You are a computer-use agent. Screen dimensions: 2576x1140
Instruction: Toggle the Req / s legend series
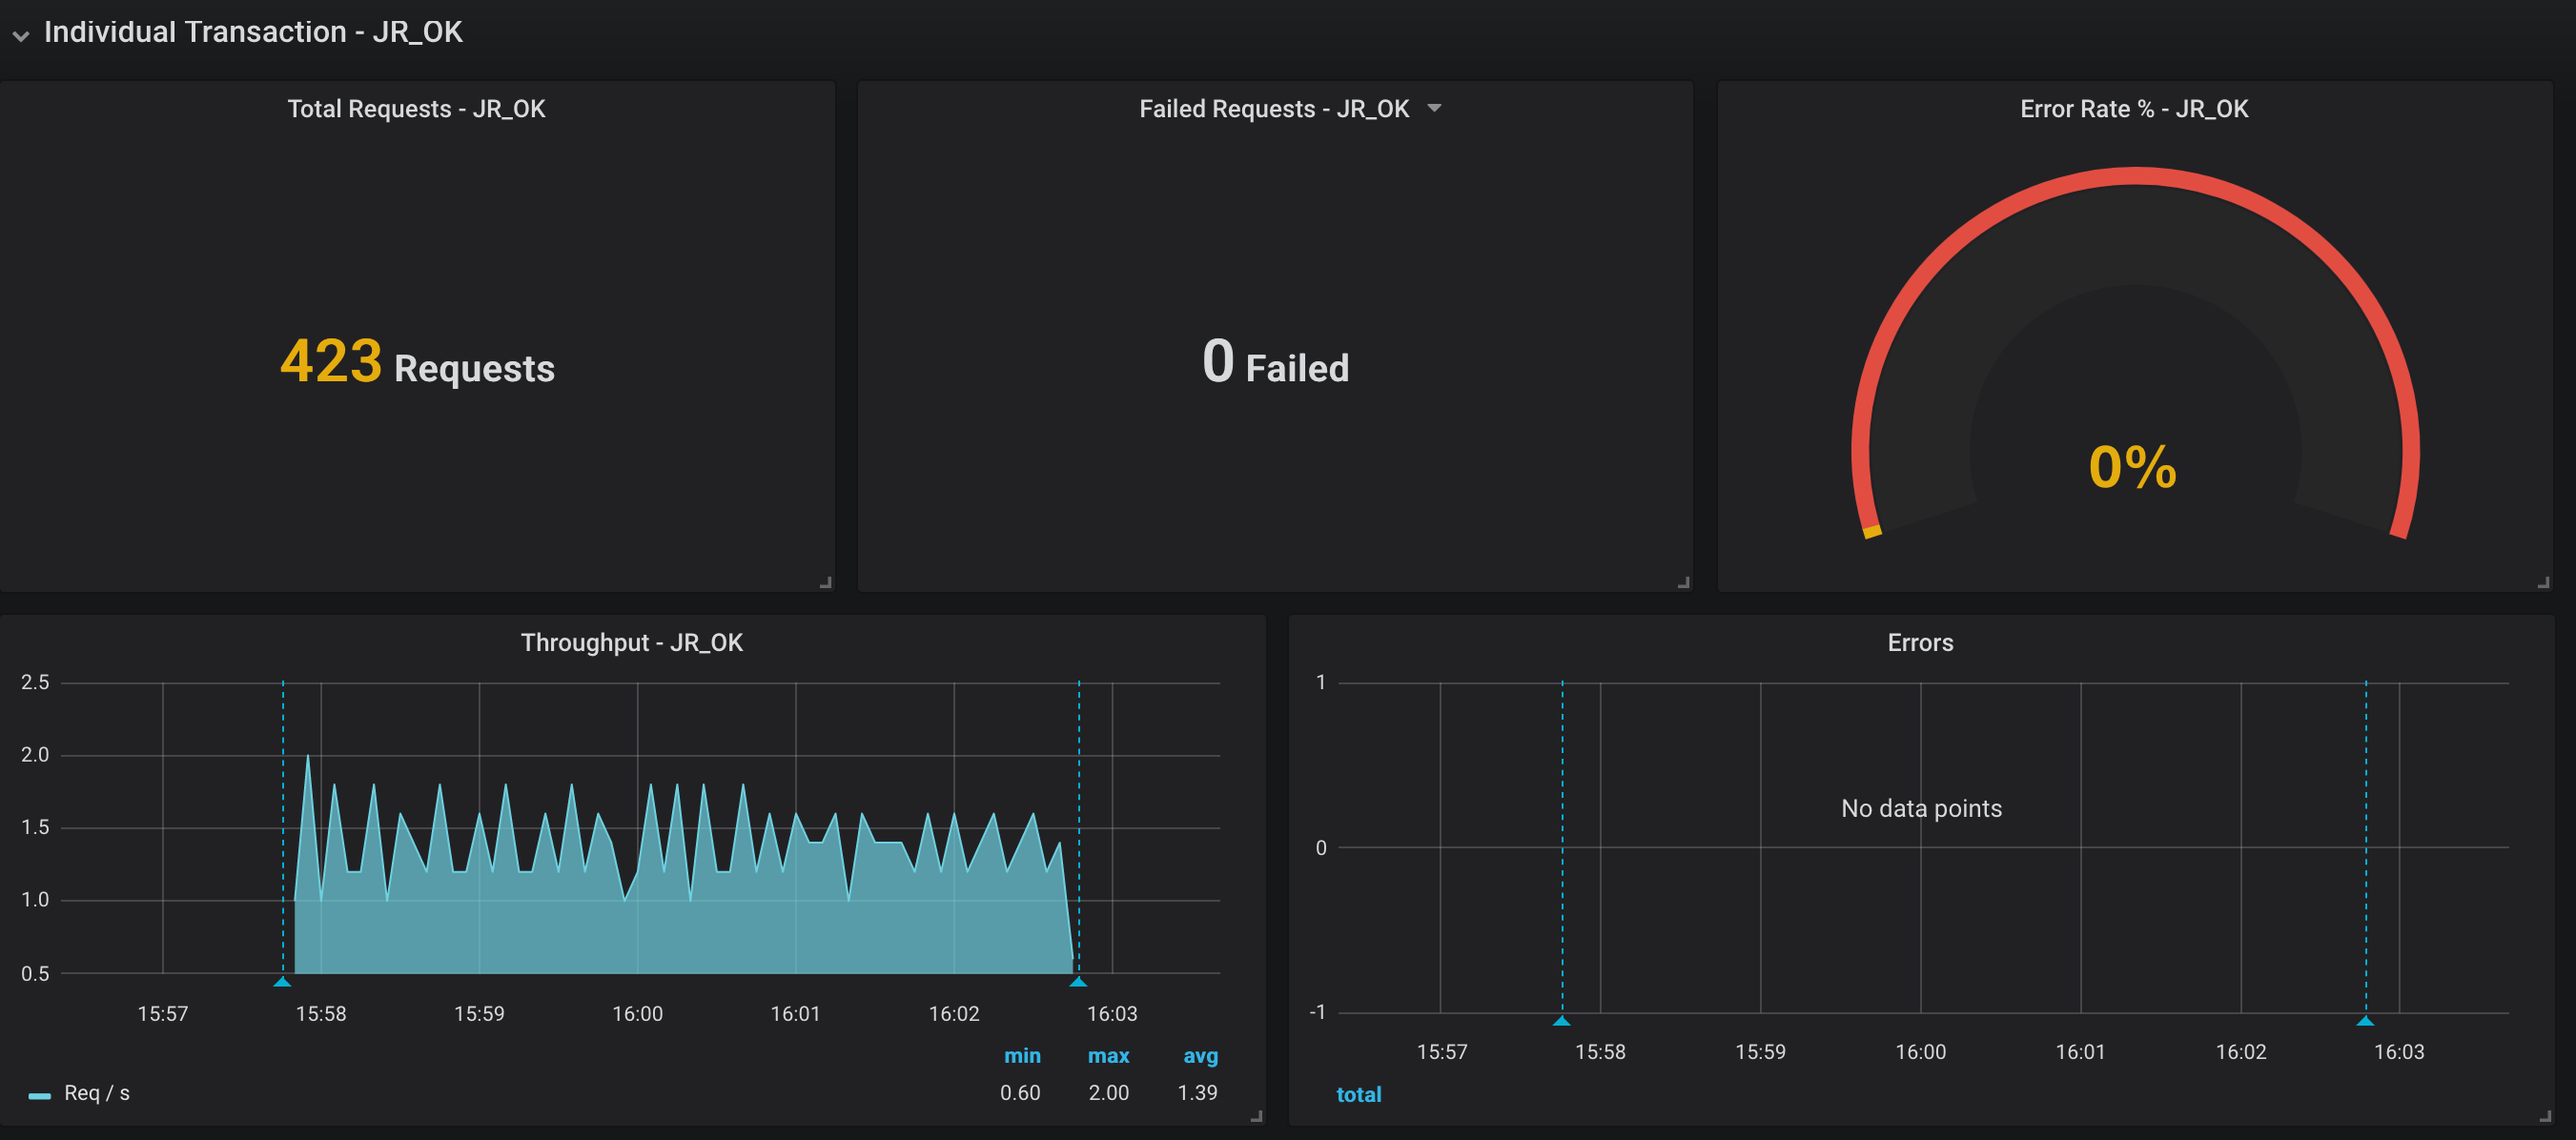96,1093
